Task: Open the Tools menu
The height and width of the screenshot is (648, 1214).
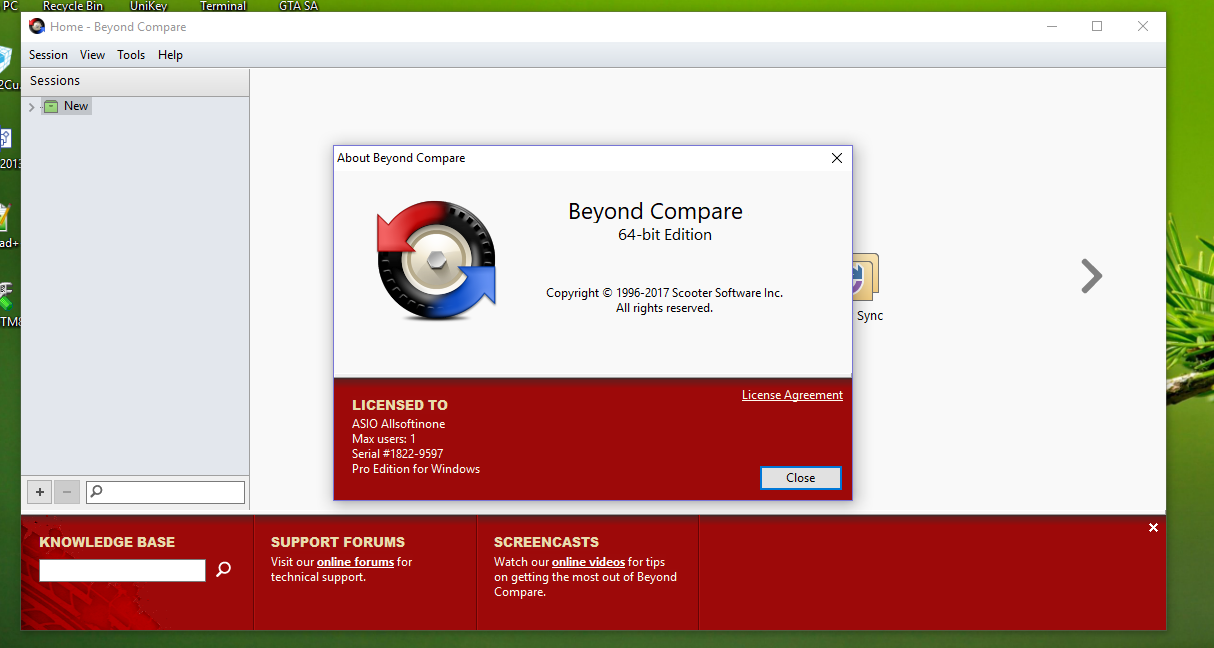Action: 131,55
